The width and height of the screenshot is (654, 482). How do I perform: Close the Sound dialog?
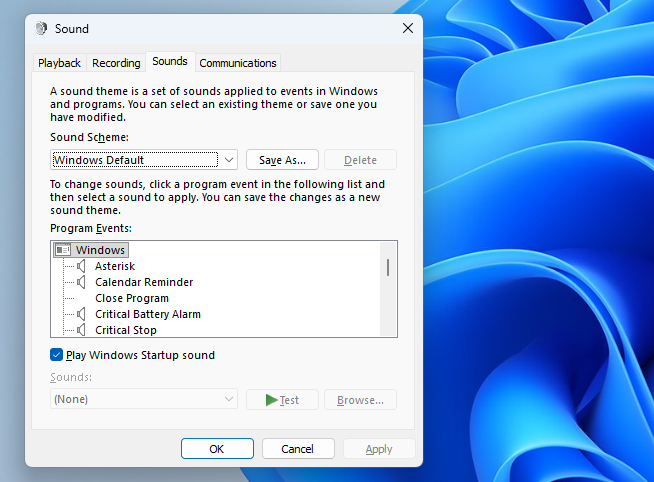408,28
